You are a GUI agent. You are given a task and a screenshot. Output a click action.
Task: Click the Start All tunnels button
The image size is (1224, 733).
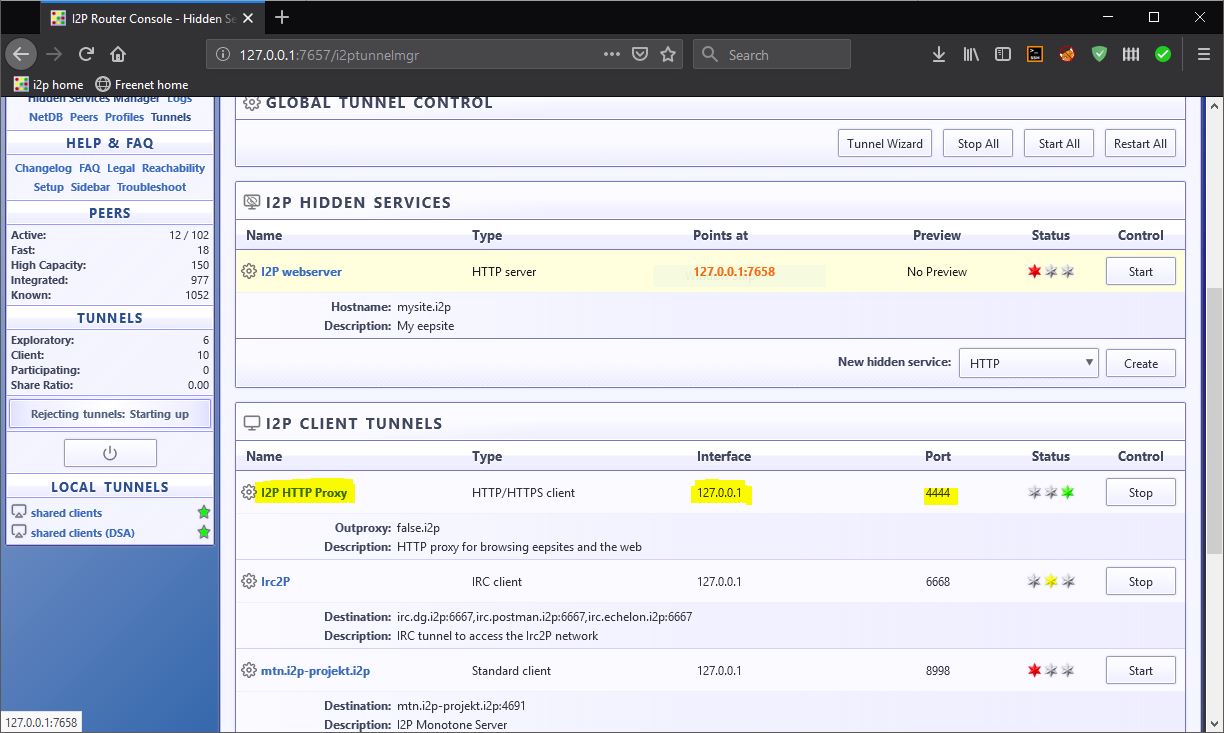pyautogui.click(x=1059, y=143)
